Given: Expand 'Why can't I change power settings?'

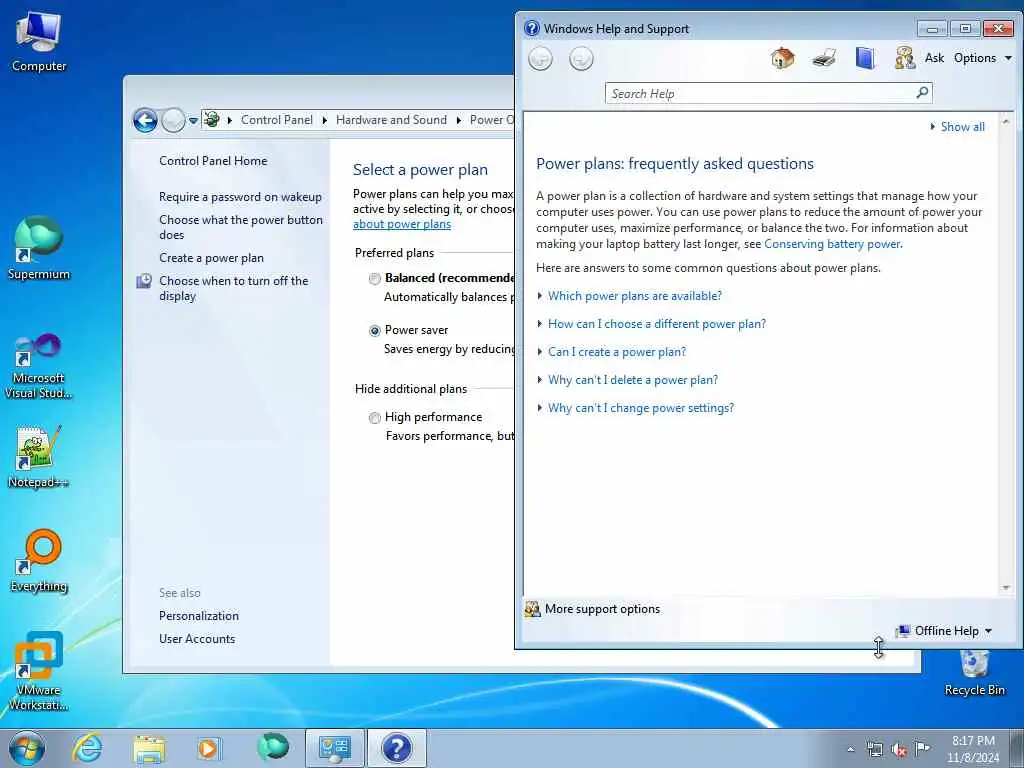Looking at the screenshot, I should pos(641,408).
